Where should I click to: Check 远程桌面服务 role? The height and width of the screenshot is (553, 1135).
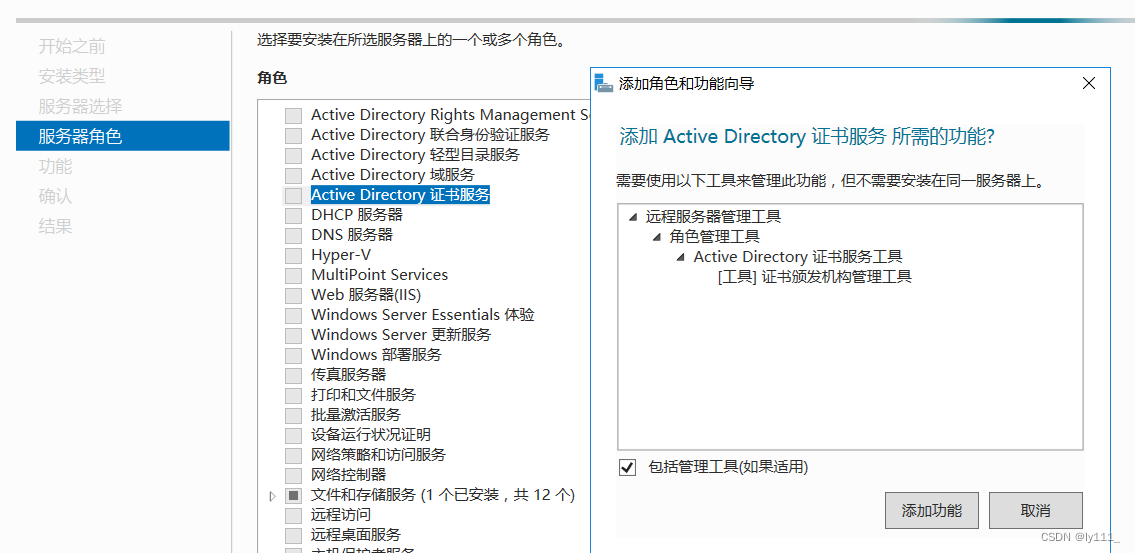point(293,536)
